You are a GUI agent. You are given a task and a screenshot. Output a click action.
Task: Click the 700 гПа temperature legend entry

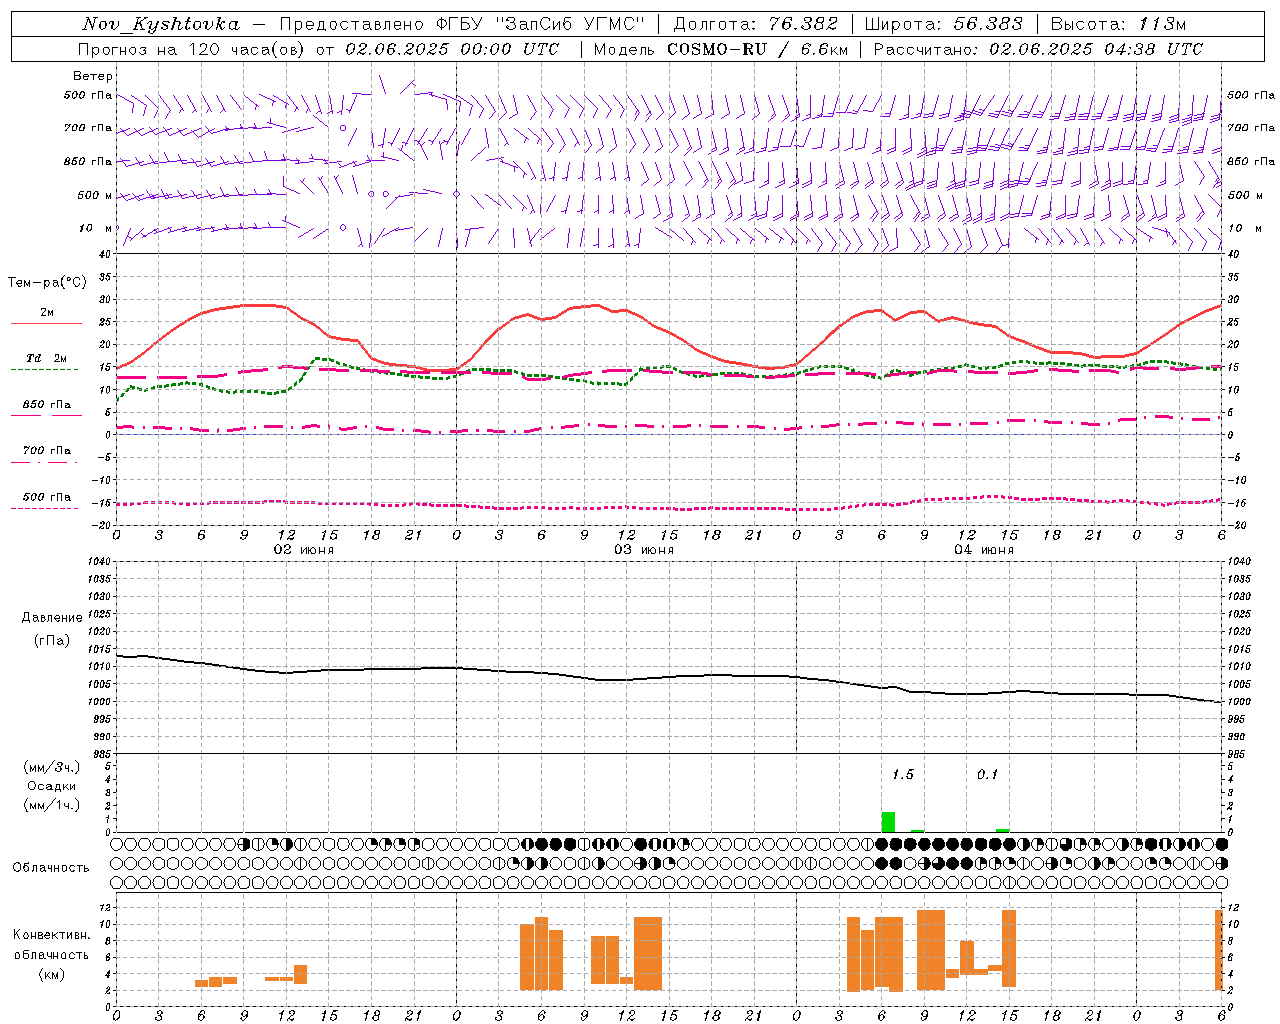pos(47,451)
